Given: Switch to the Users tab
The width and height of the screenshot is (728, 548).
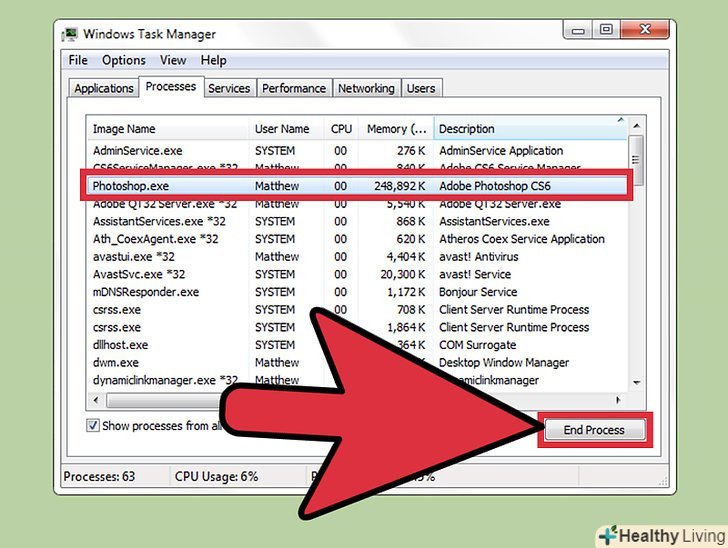Looking at the screenshot, I should [421, 88].
